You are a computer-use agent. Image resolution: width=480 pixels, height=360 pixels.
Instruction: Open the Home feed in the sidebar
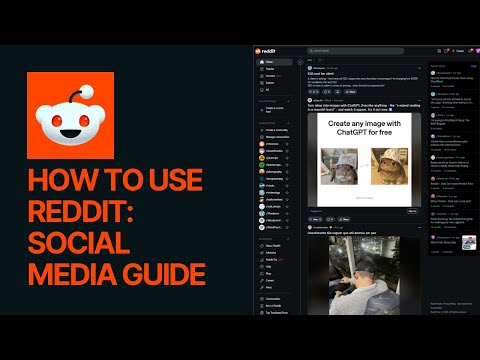point(274,62)
